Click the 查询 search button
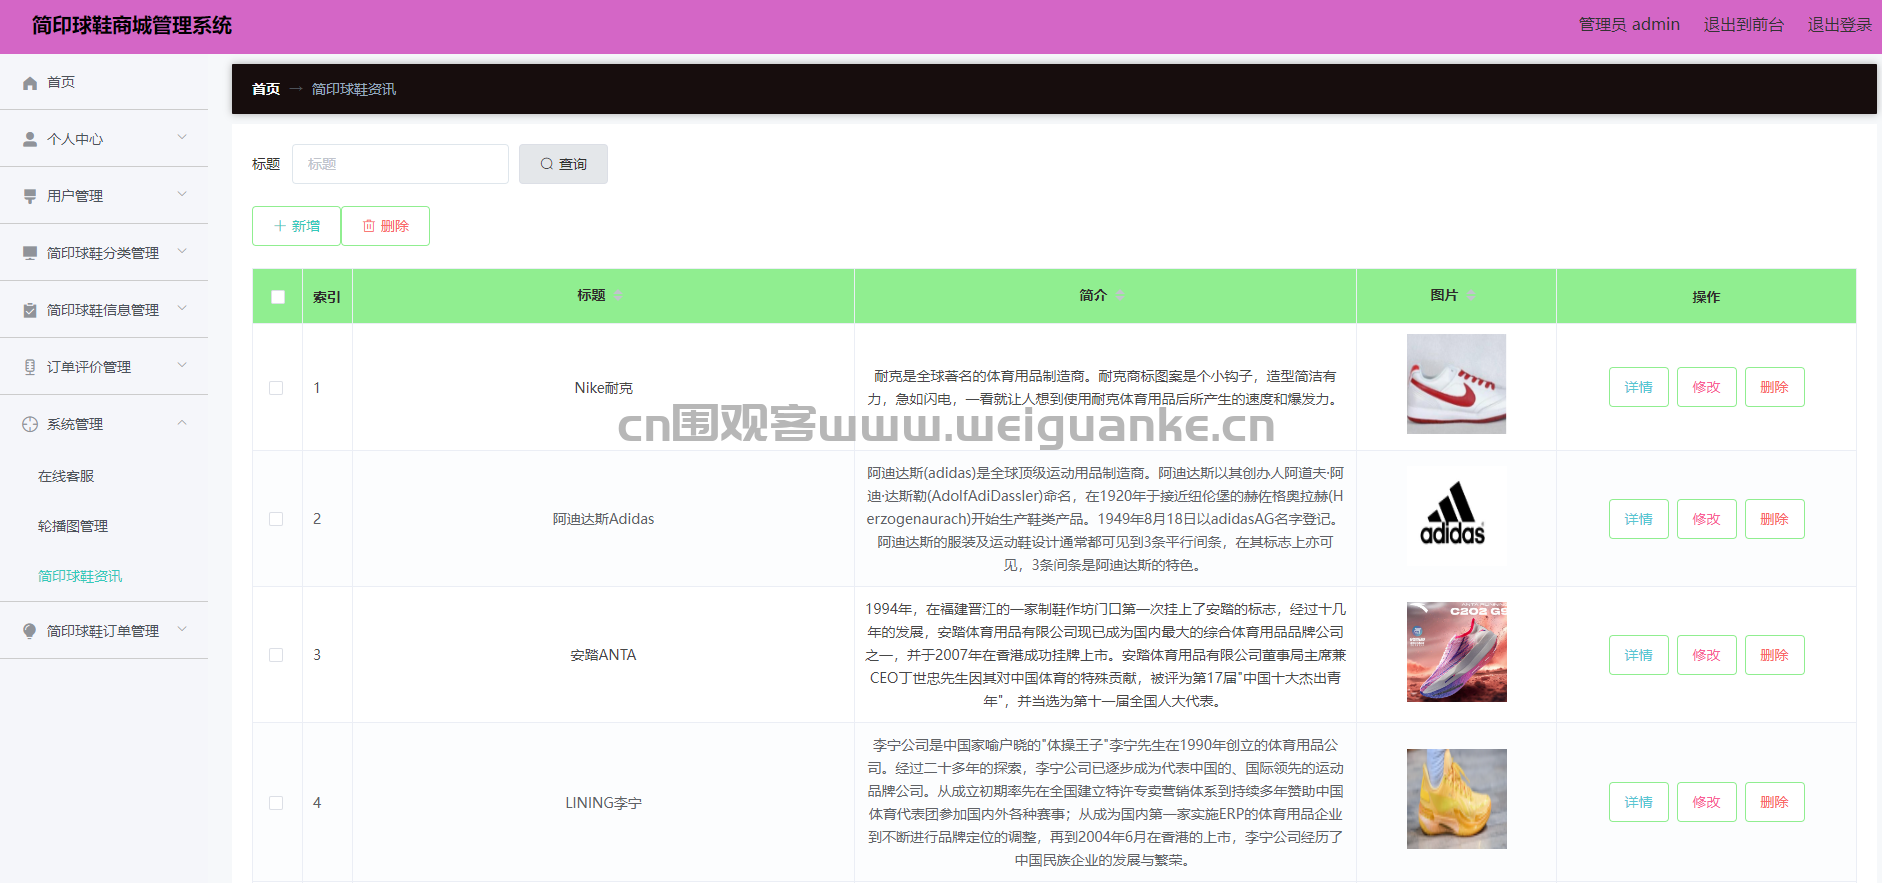This screenshot has width=1882, height=883. [563, 164]
